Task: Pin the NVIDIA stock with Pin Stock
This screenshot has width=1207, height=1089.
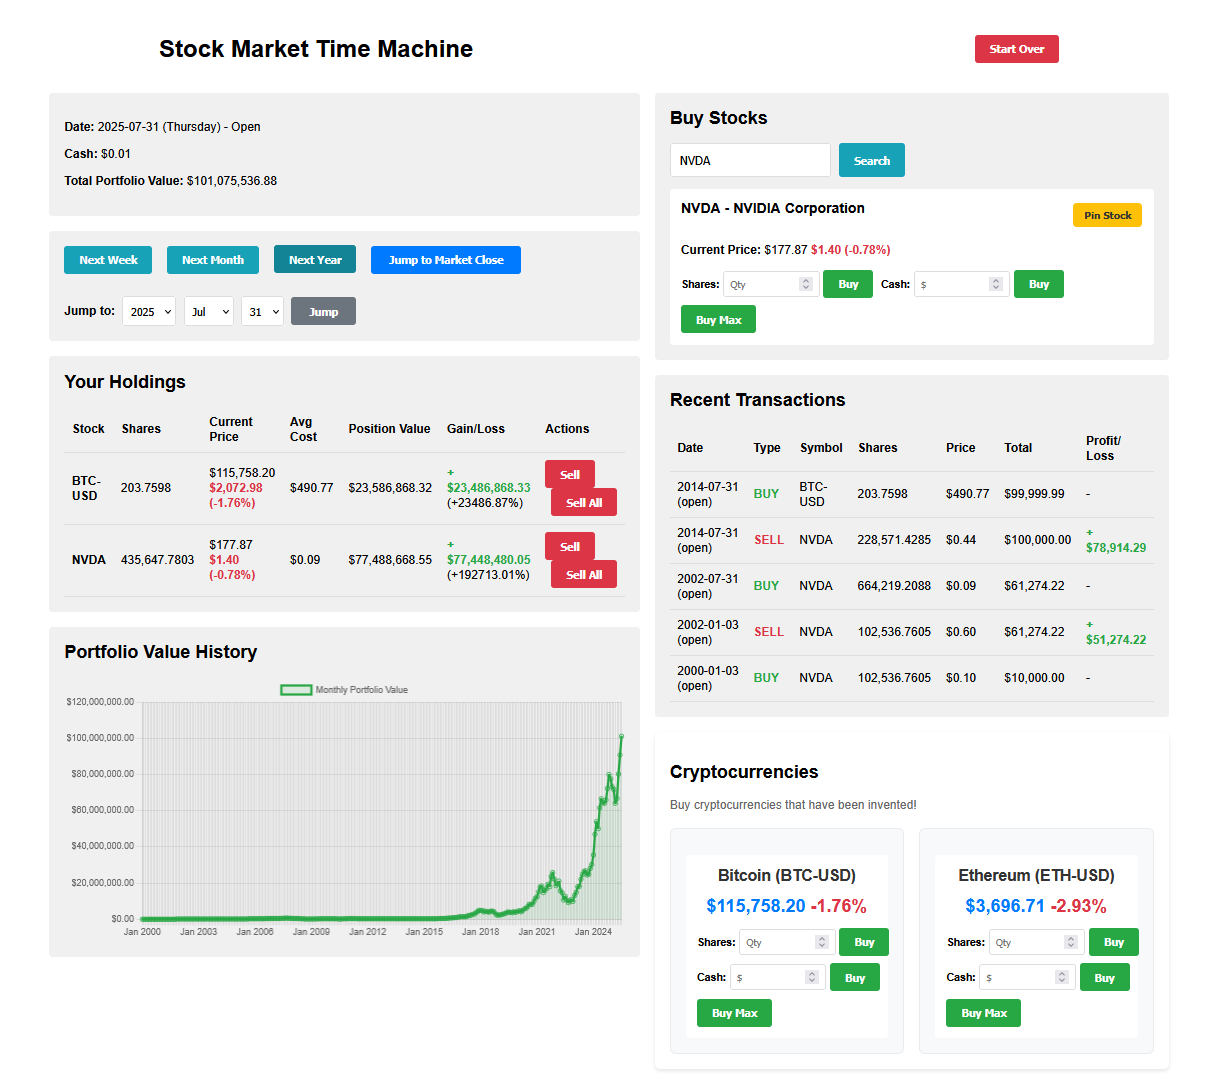Action: click(x=1107, y=215)
